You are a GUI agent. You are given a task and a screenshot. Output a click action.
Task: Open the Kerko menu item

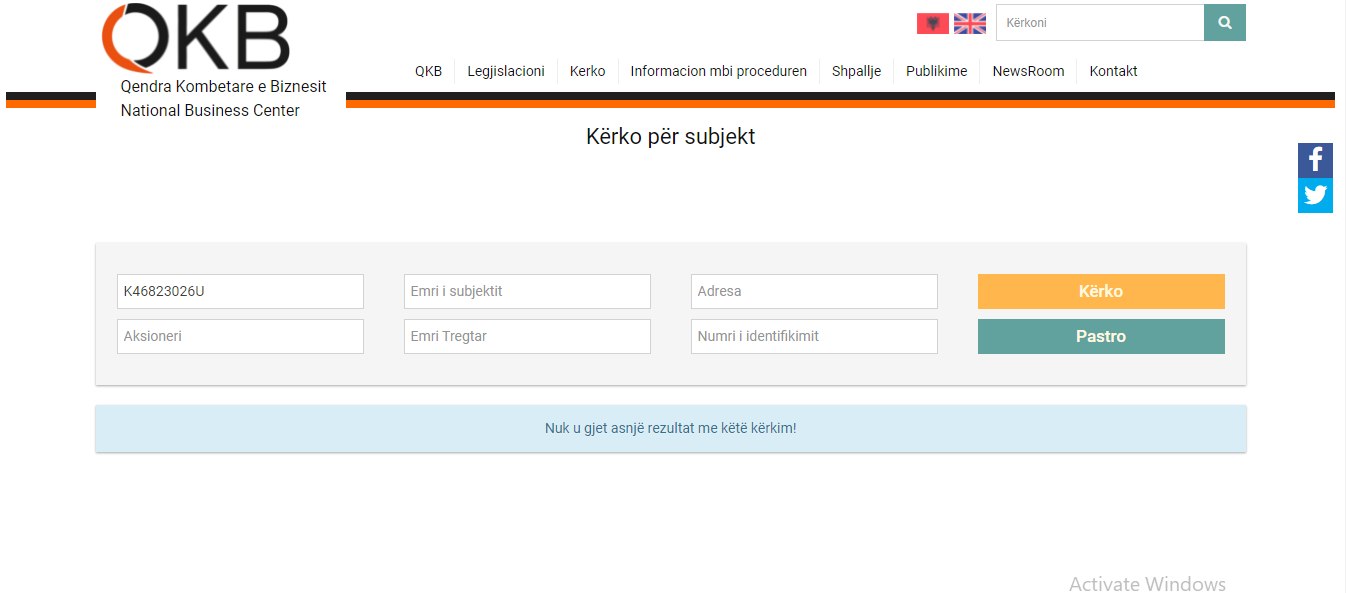click(x=587, y=71)
